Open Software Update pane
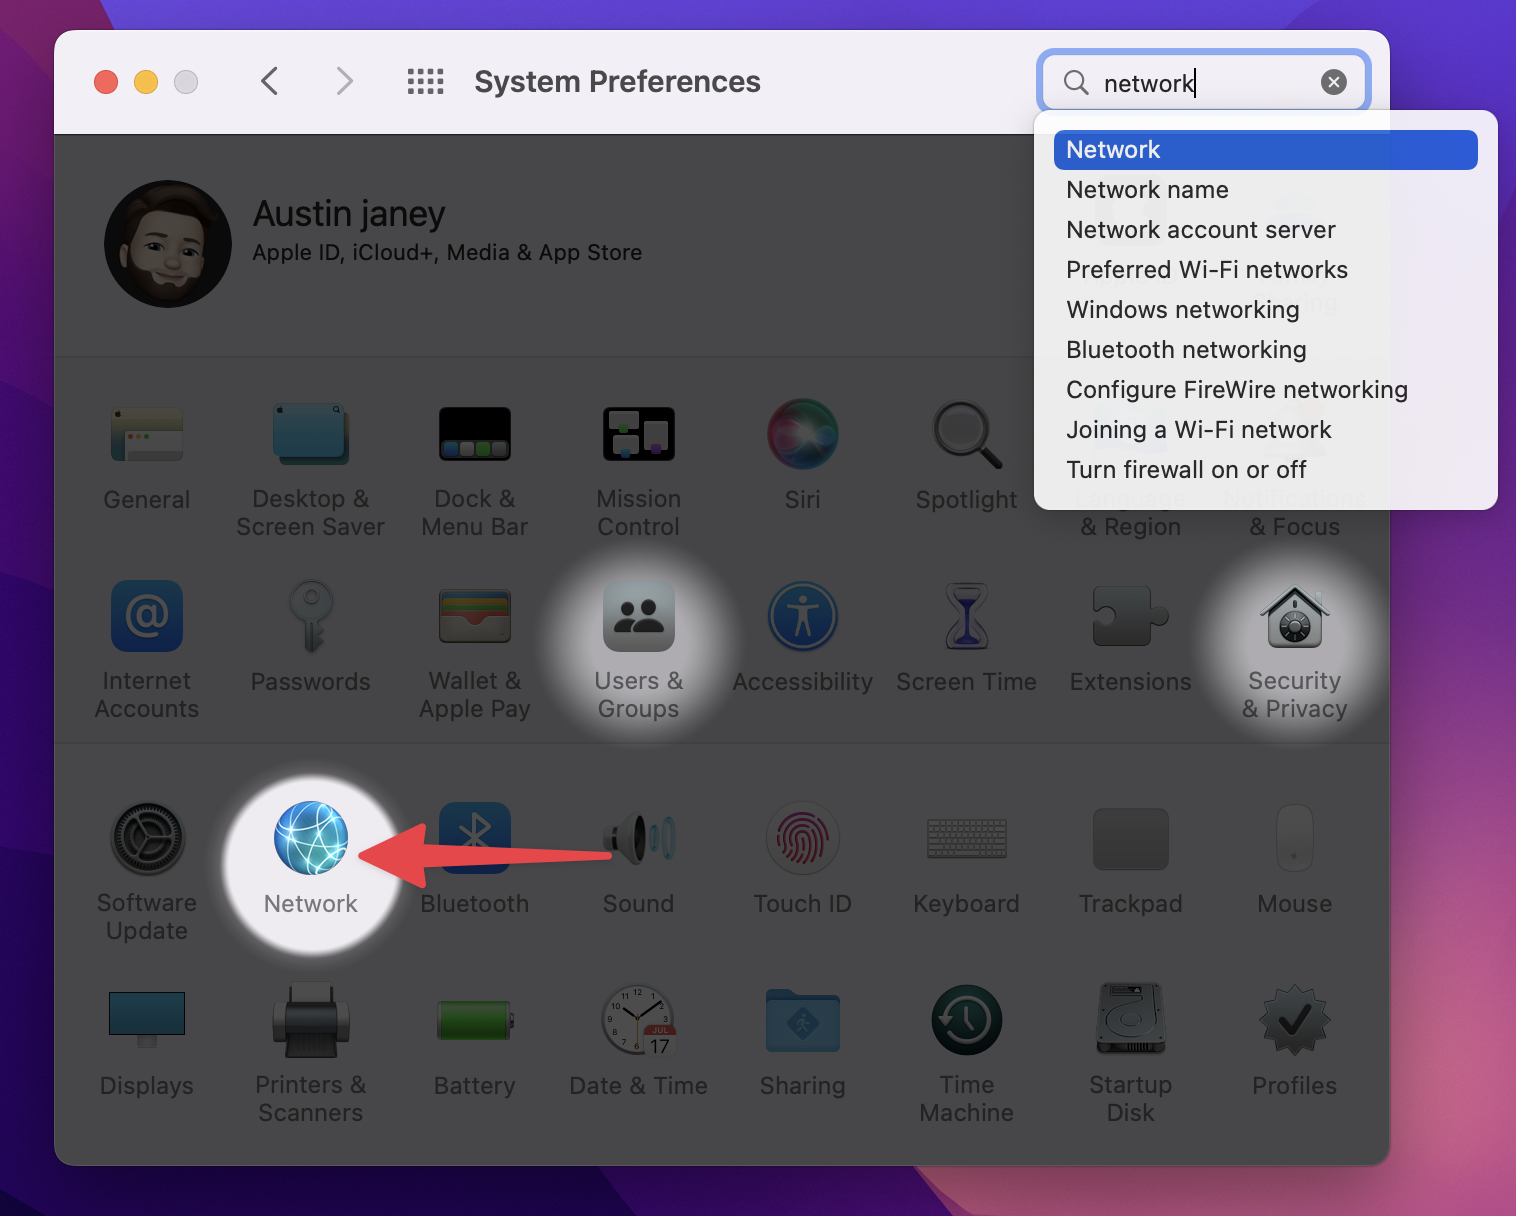Image resolution: width=1516 pixels, height=1216 pixels. tap(147, 839)
